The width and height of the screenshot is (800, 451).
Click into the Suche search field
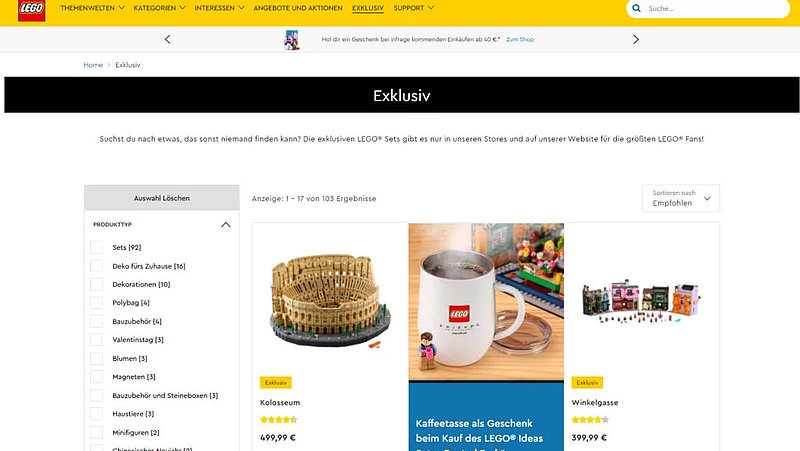[x=714, y=8]
